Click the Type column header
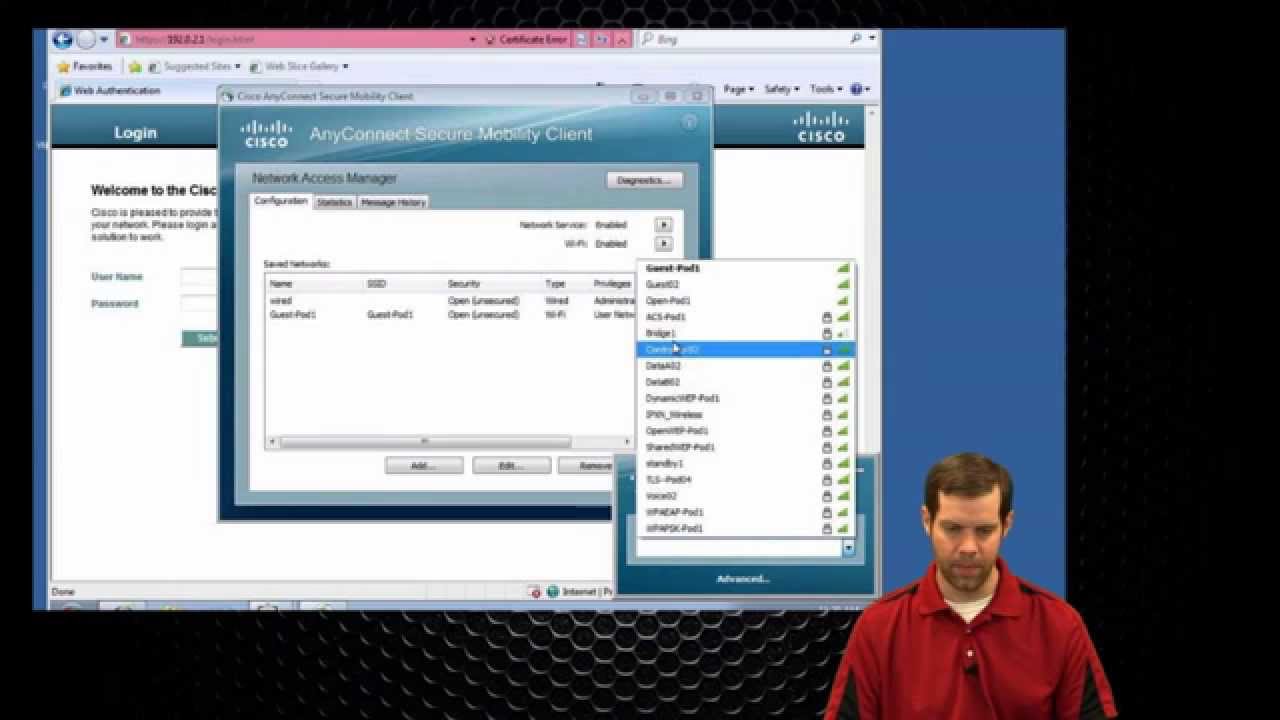This screenshot has height=720, width=1280. click(x=565, y=284)
